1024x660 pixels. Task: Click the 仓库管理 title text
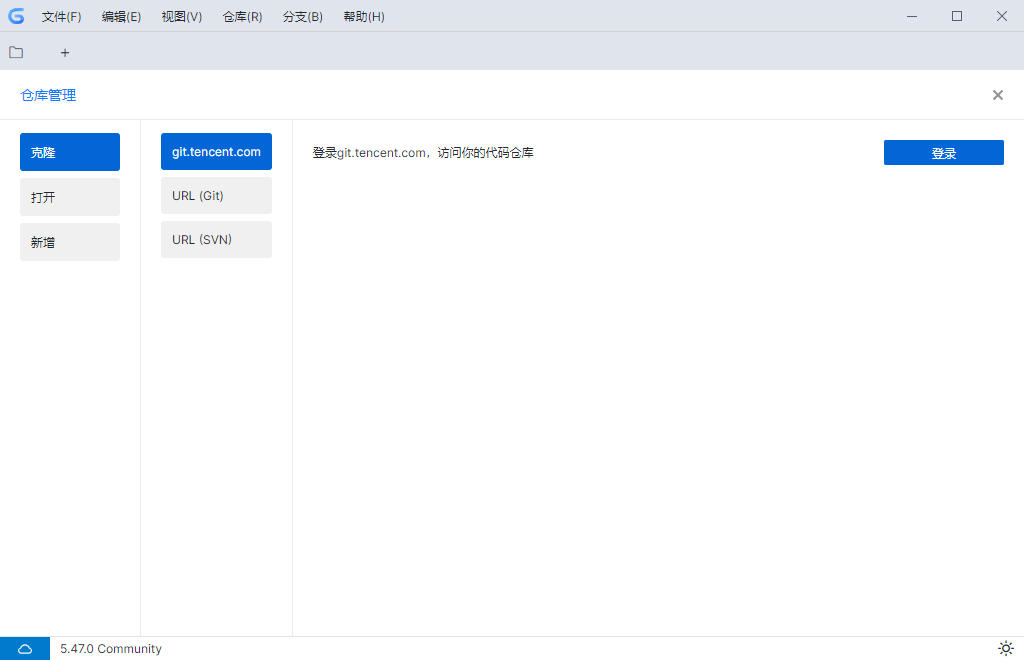48,95
